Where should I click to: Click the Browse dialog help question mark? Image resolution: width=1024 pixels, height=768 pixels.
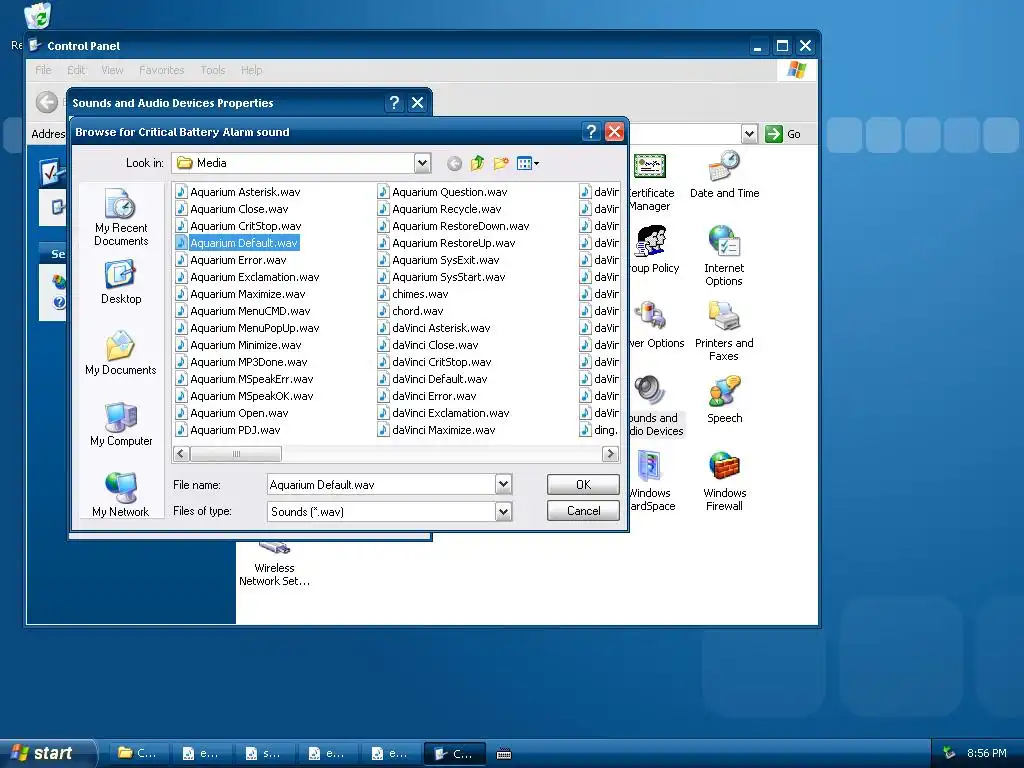click(x=591, y=132)
